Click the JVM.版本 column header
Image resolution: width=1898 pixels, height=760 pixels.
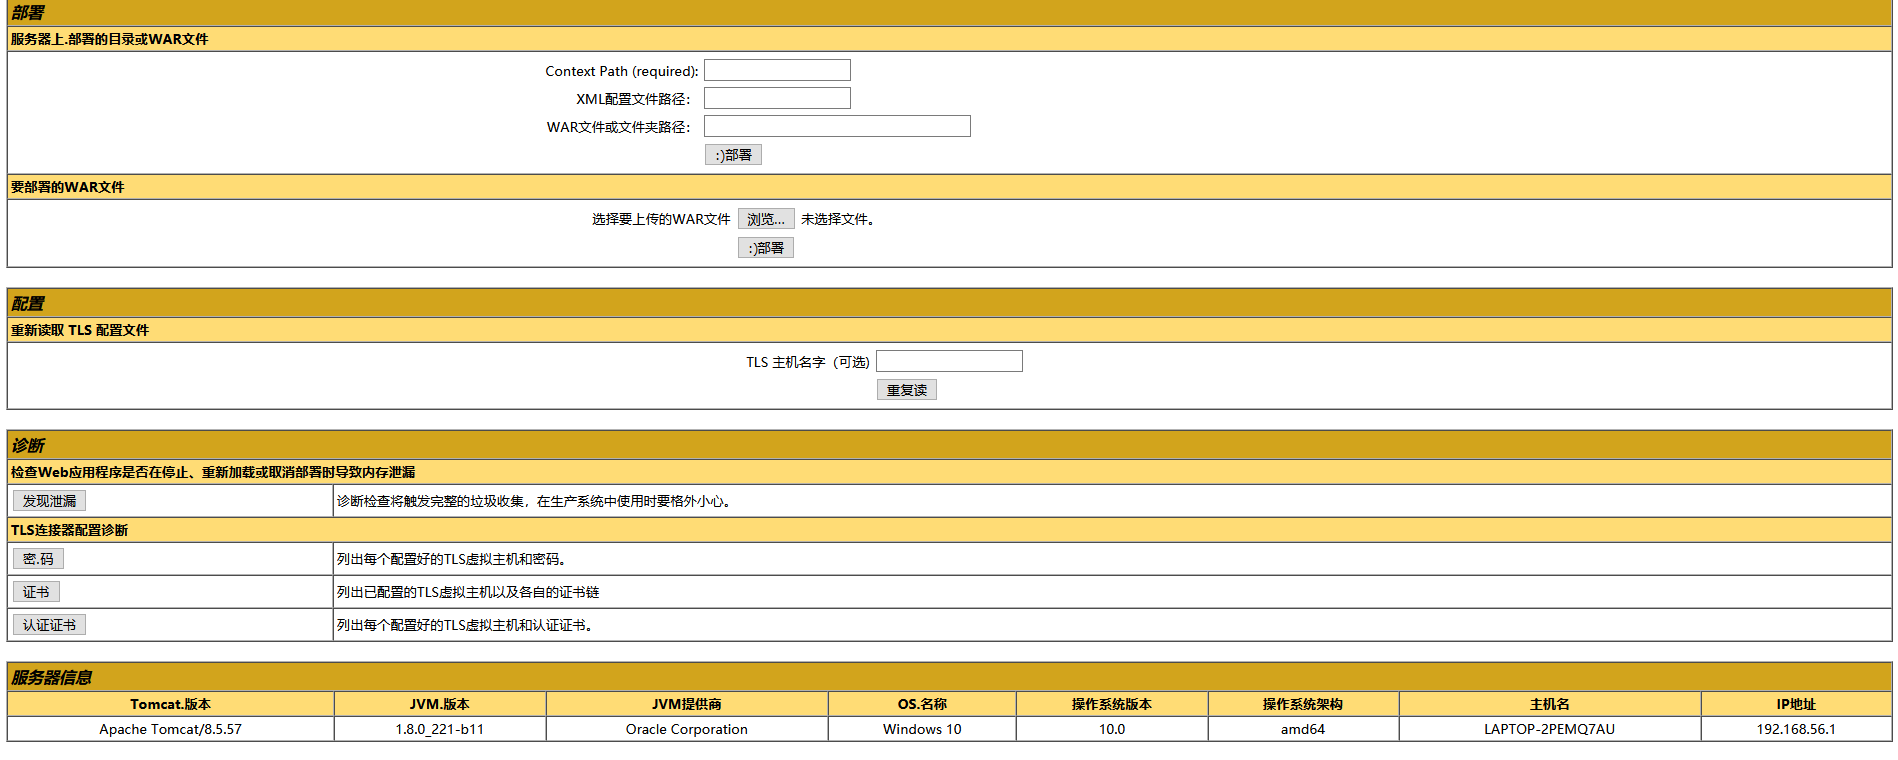tap(440, 704)
